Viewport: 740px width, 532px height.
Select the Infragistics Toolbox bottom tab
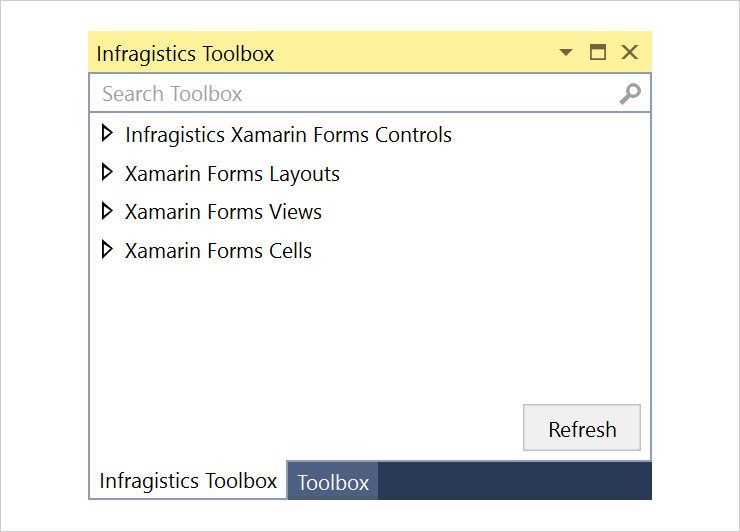(188, 481)
